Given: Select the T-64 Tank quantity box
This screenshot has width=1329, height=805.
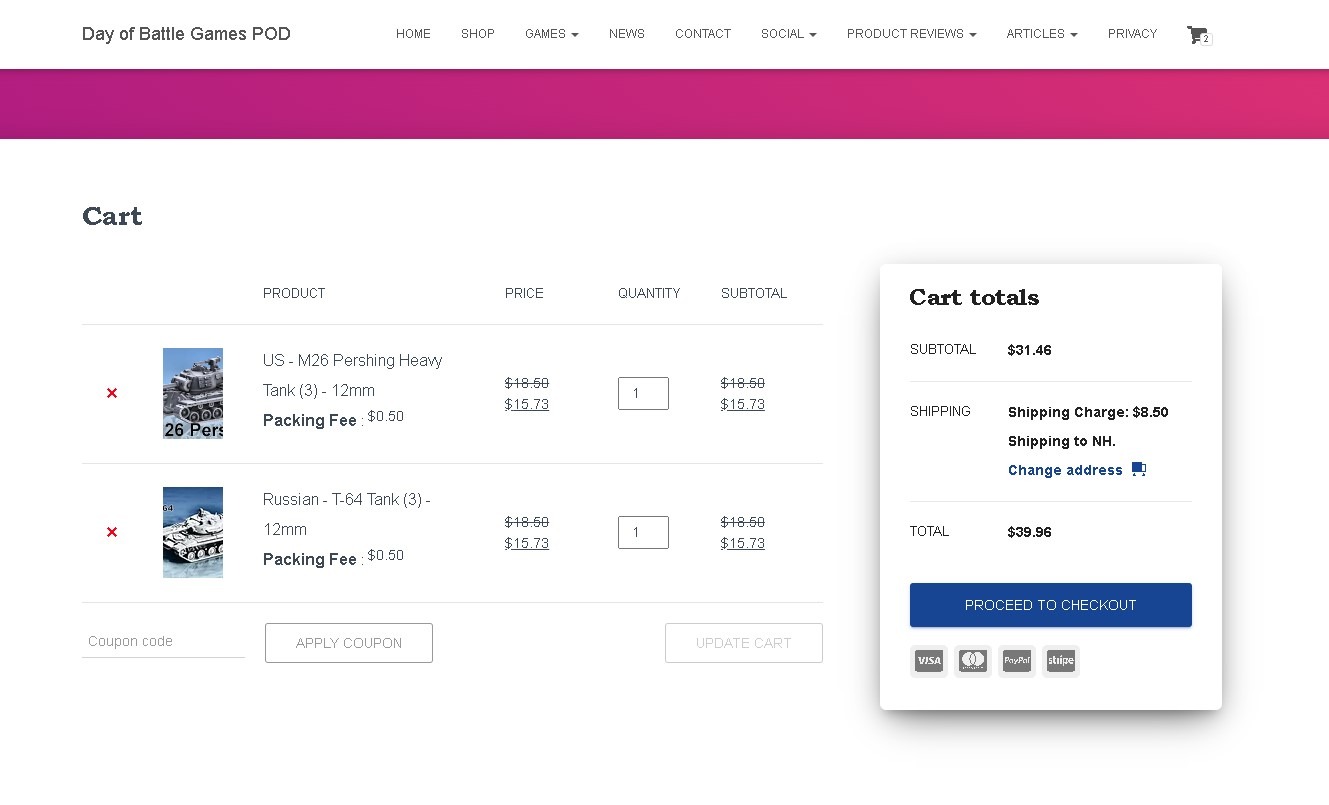Looking at the screenshot, I should tap(643, 532).
